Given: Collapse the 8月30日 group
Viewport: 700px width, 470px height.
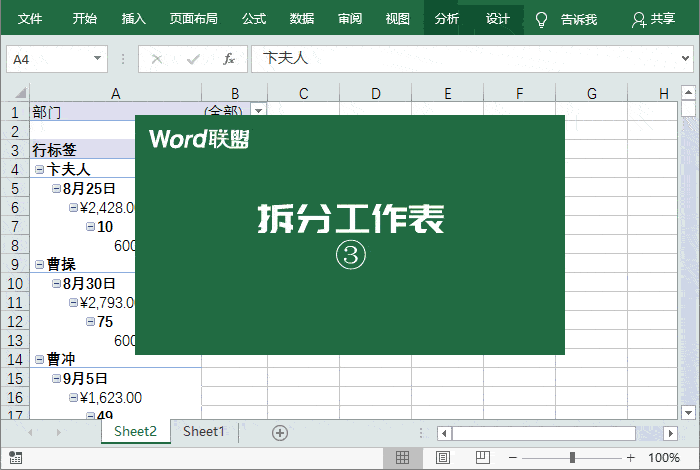Looking at the screenshot, I should [x=56, y=283].
